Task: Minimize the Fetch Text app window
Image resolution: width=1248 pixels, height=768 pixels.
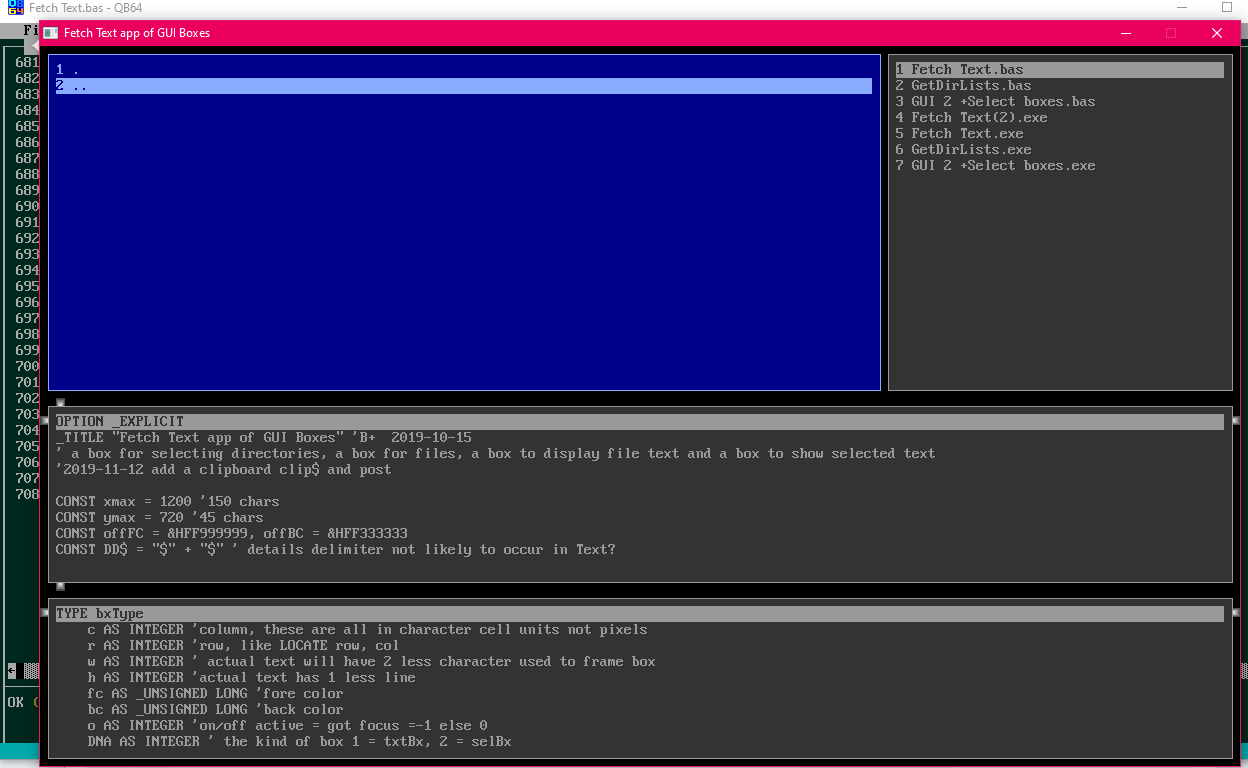Action: [x=1125, y=33]
